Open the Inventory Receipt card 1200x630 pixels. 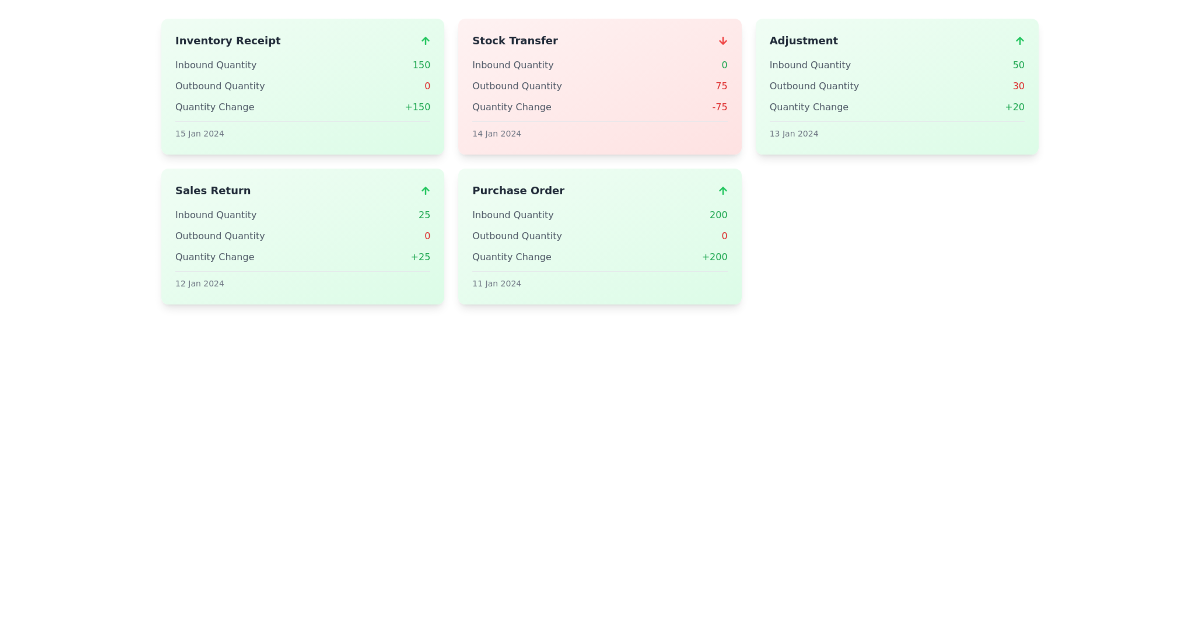228,41
